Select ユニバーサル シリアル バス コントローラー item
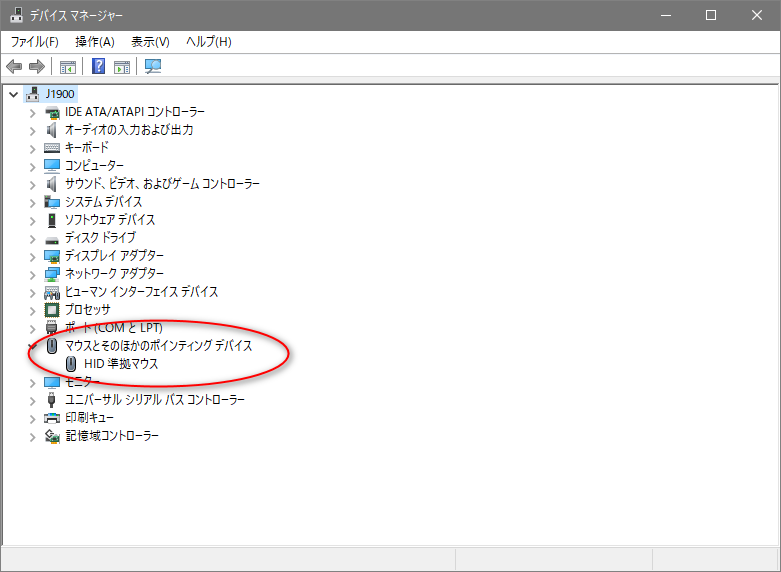Screen dimensions: 781x572 pos(154,400)
